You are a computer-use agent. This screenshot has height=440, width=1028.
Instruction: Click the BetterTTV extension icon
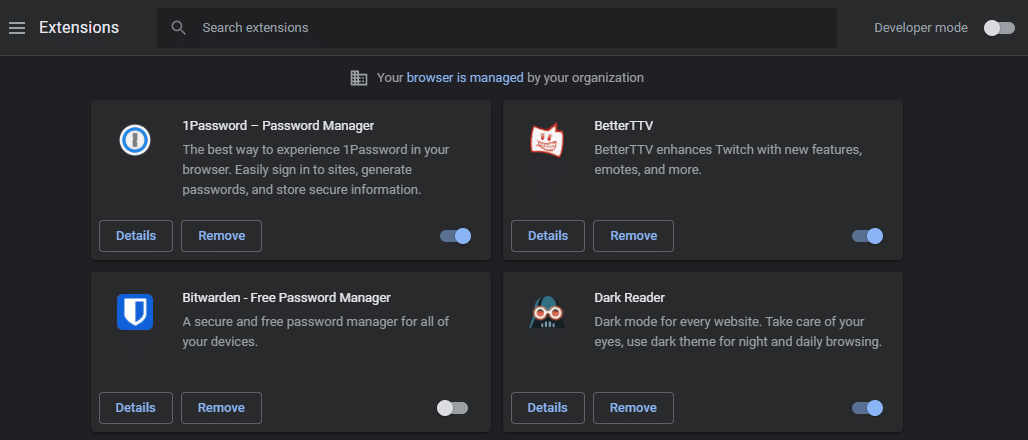(x=547, y=140)
